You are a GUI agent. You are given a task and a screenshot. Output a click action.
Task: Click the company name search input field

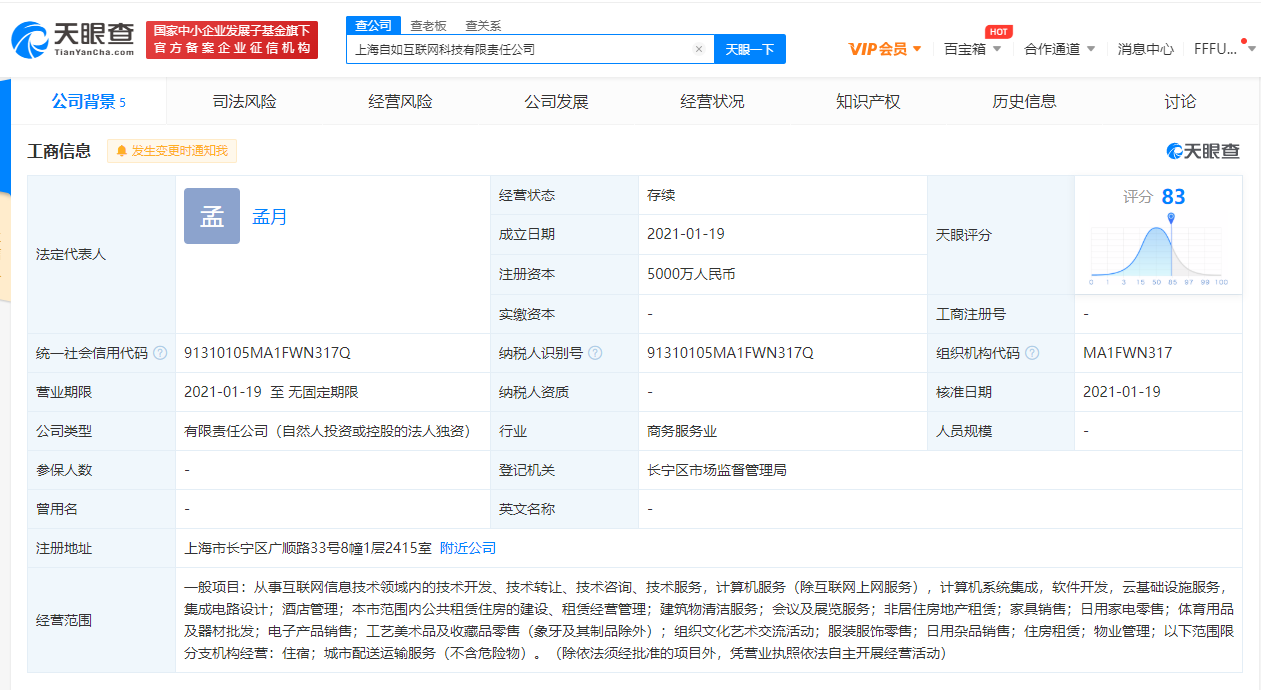(520, 49)
